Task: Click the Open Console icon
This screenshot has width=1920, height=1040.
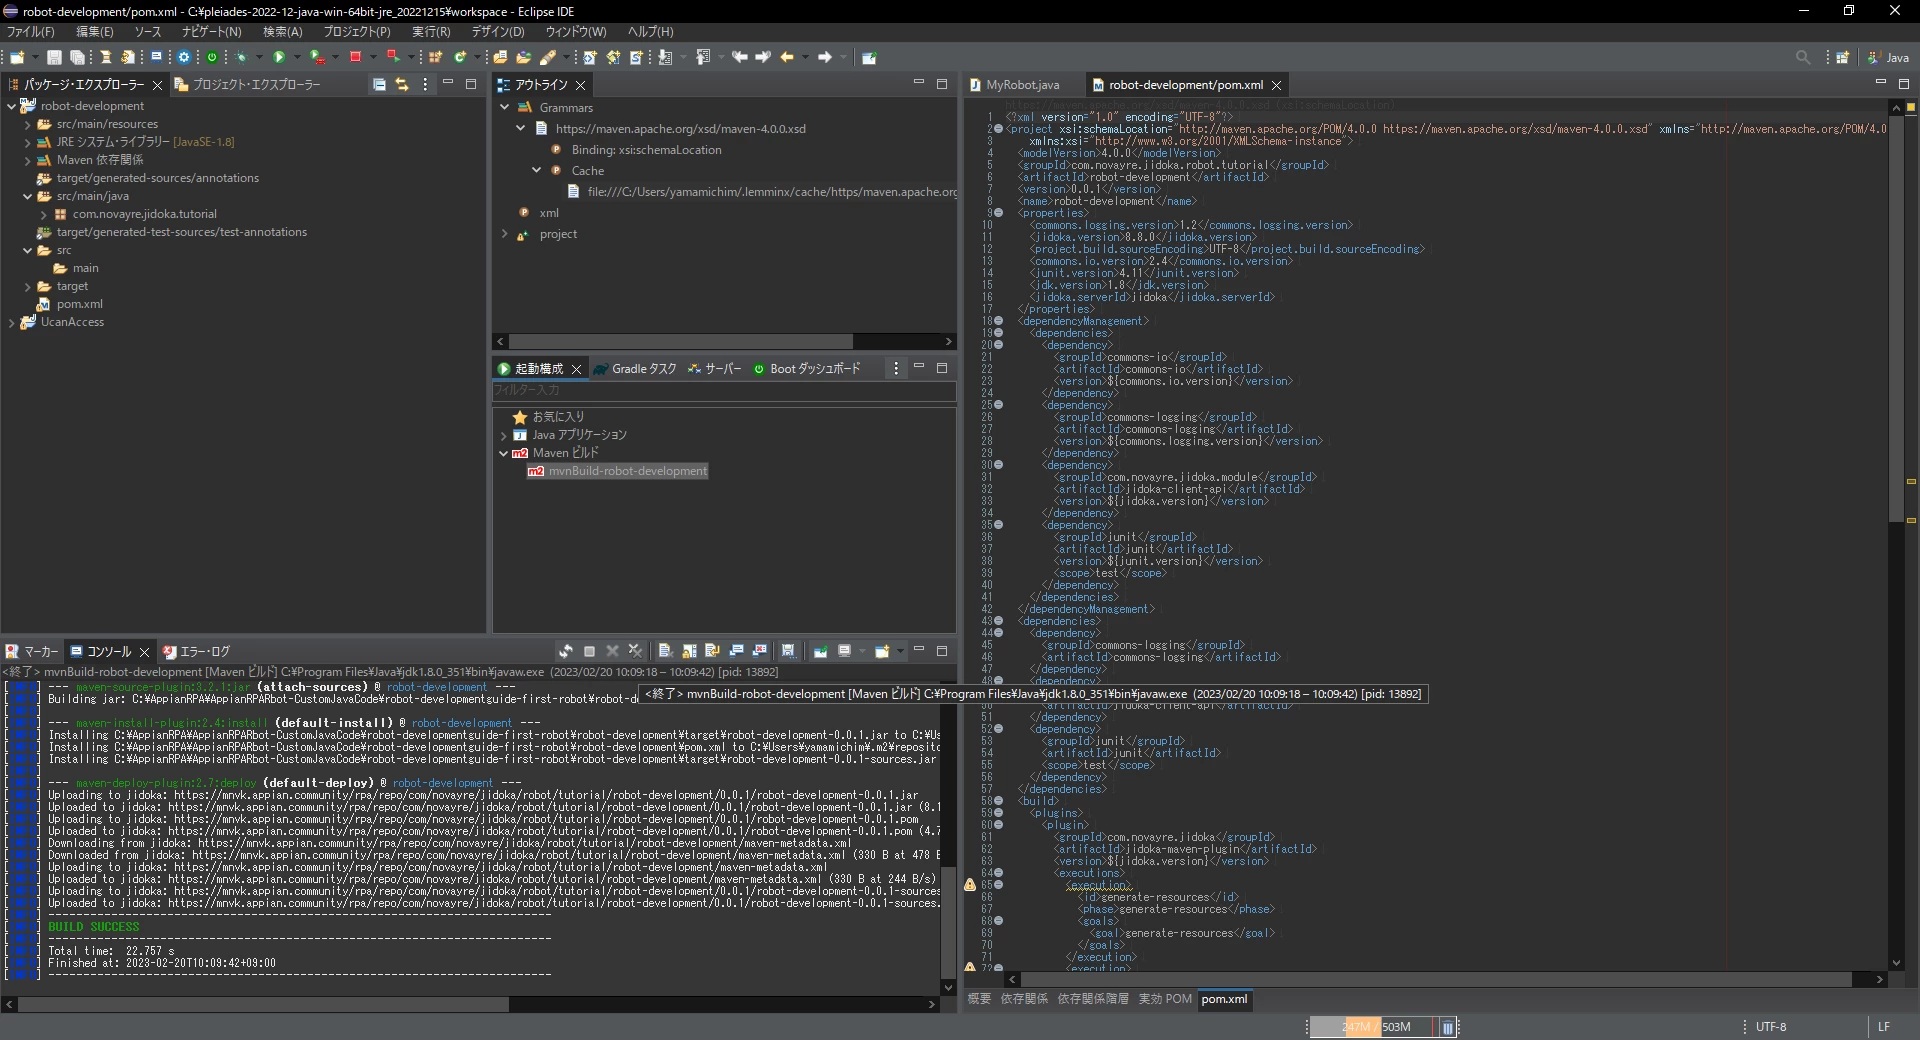Action: (x=882, y=651)
